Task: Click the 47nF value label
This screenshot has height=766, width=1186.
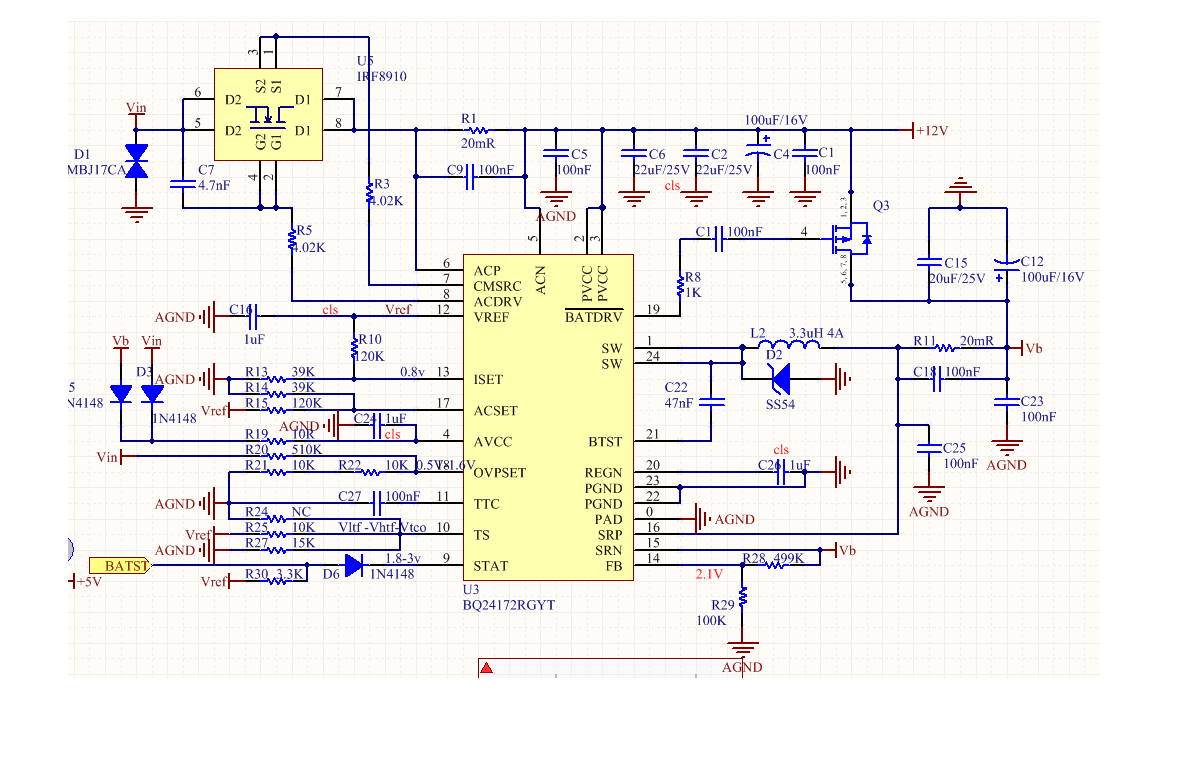Action: pos(678,403)
